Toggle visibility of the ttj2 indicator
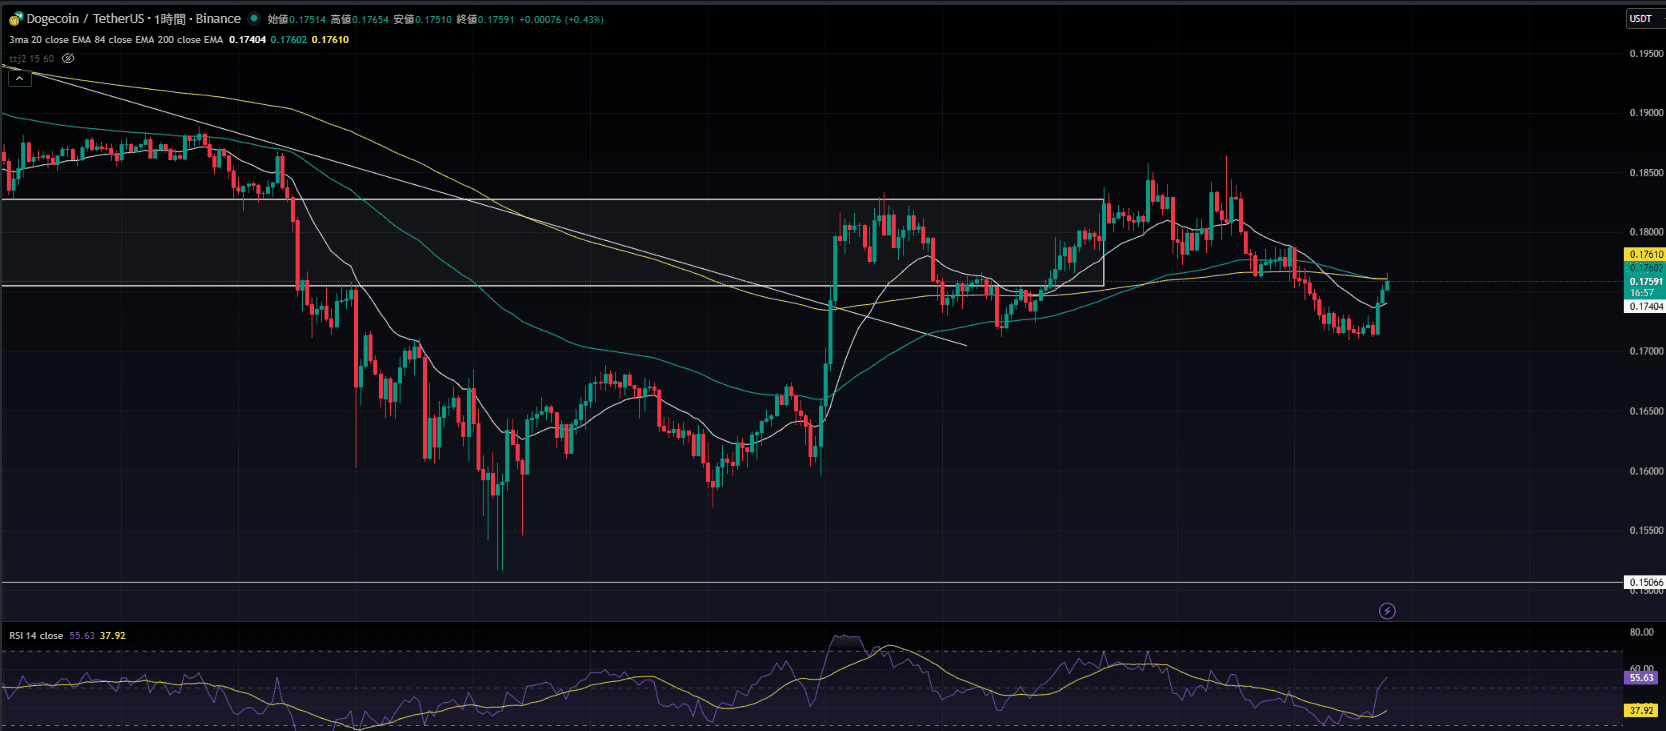The width and height of the screenshot is (1666, 731). point(68,59)
